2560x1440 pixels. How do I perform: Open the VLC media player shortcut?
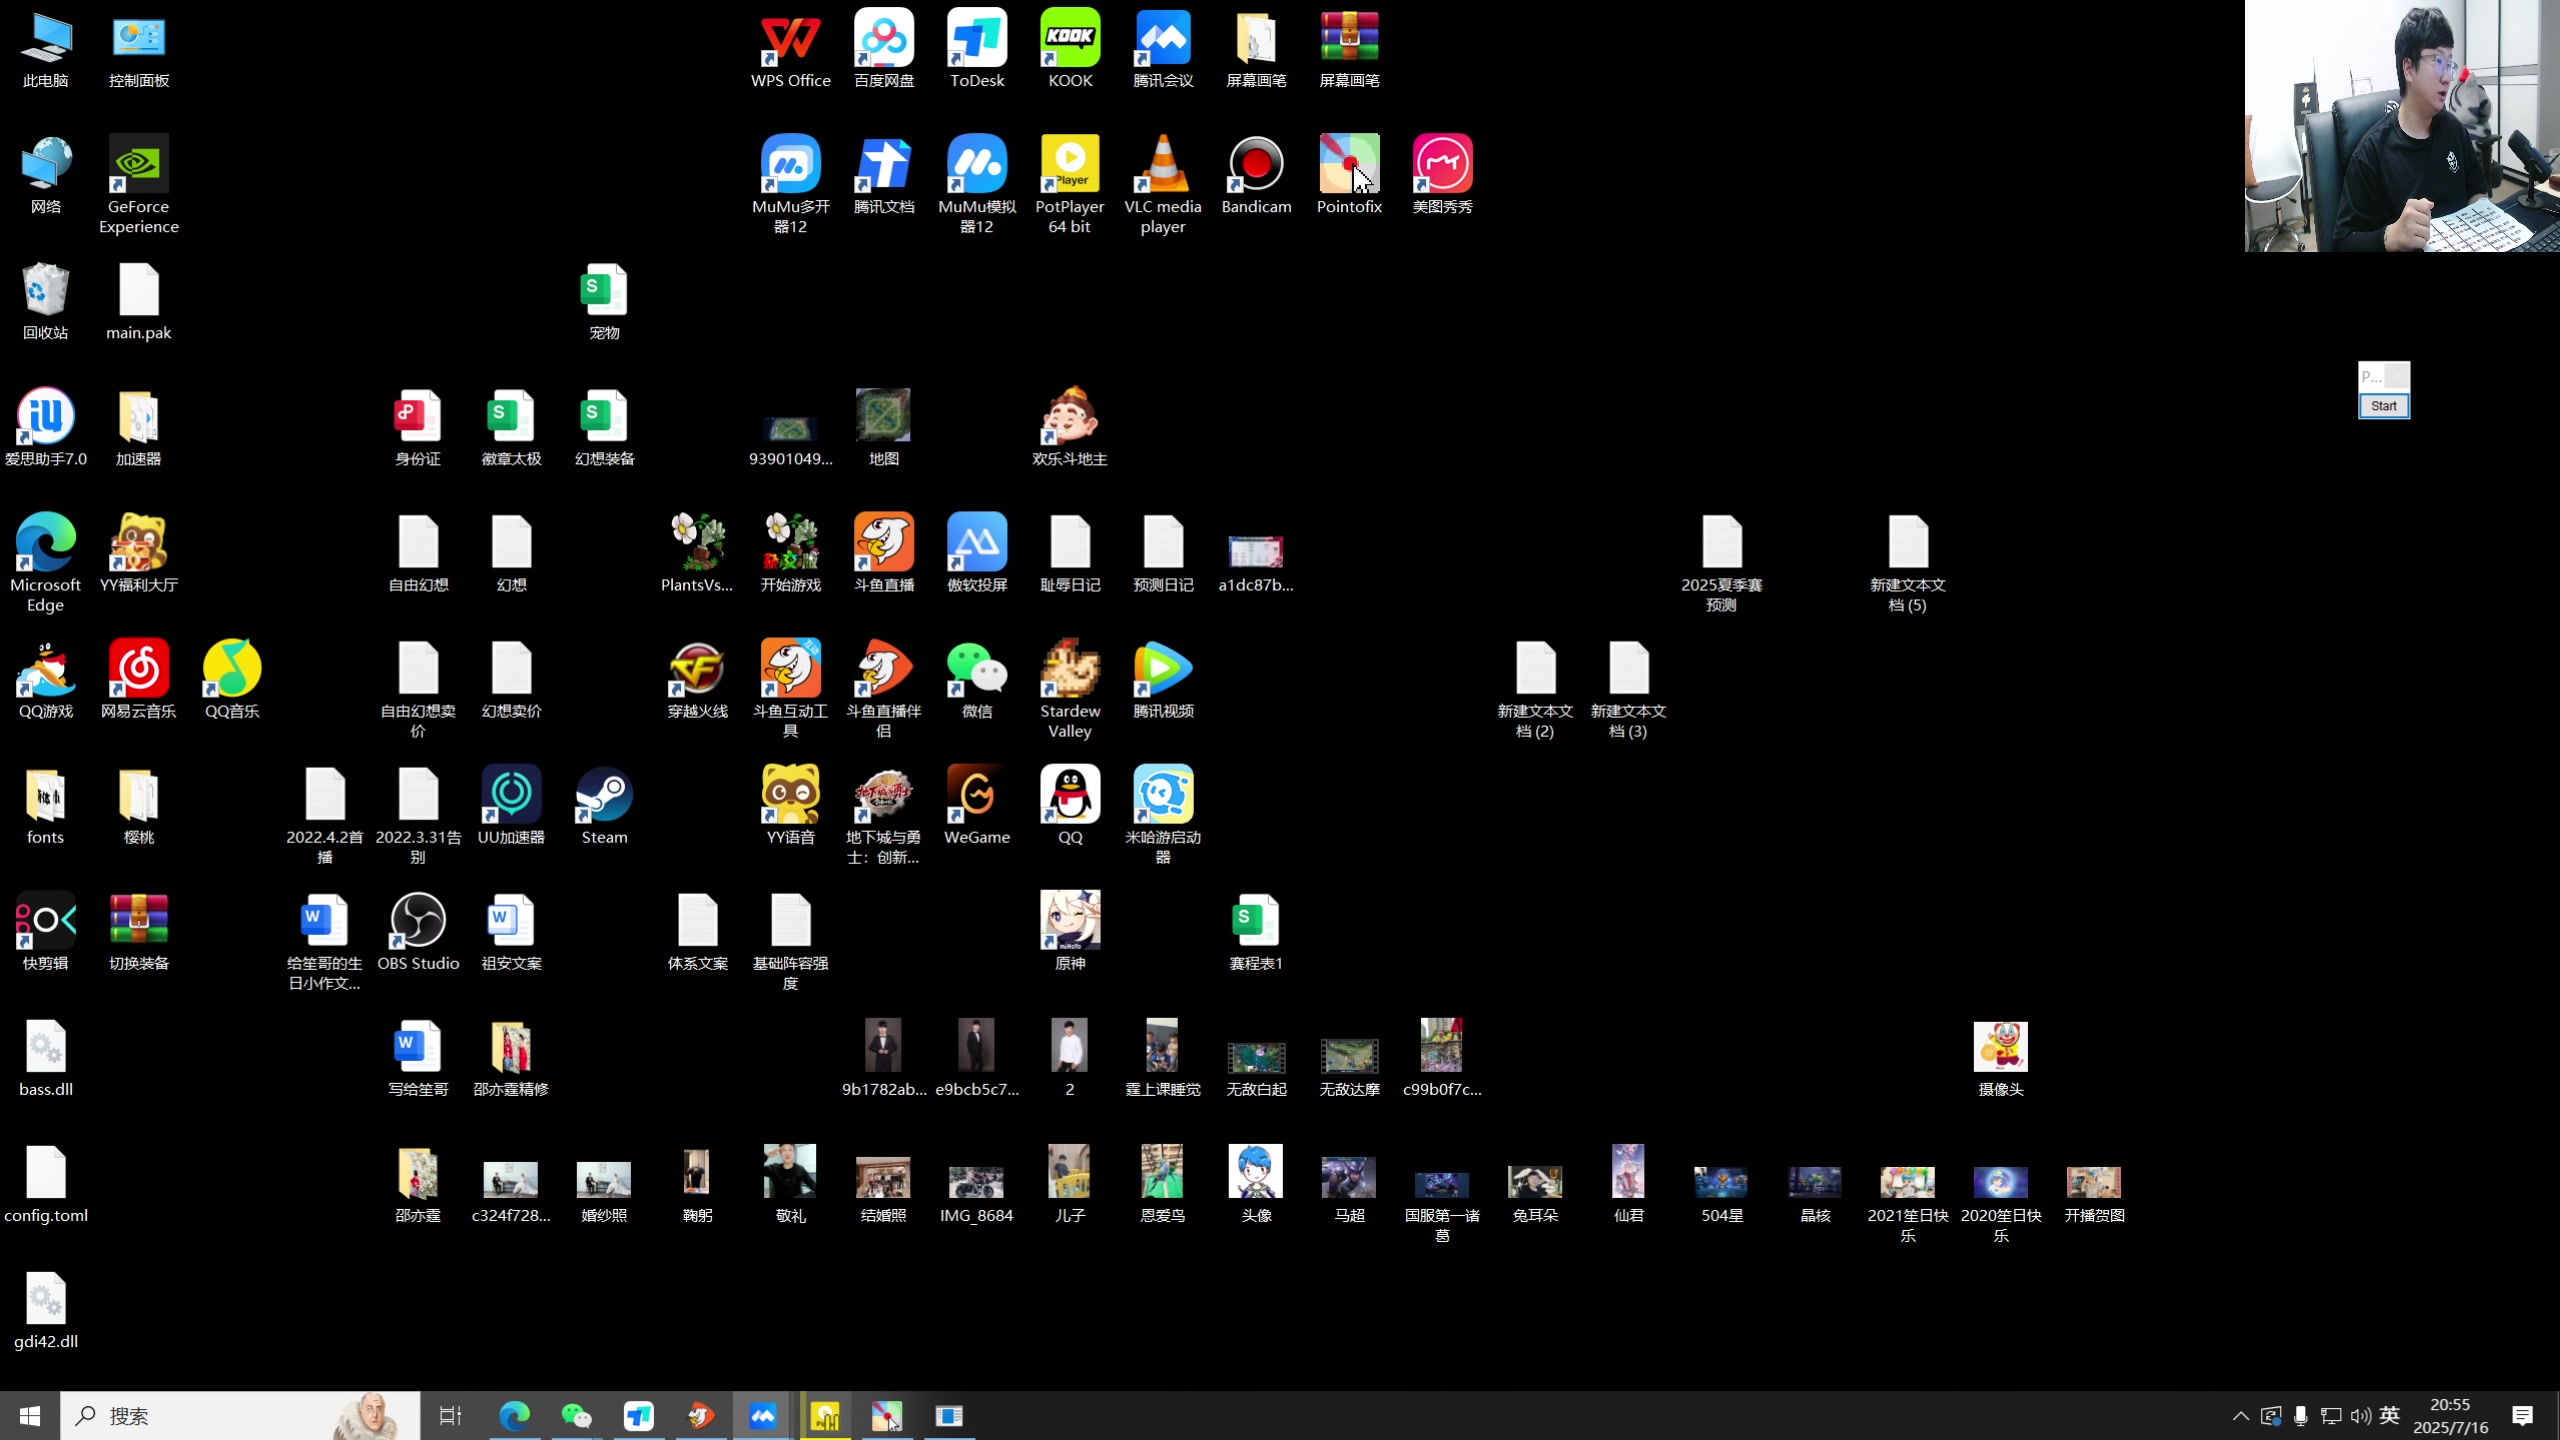coord(1163,185)
